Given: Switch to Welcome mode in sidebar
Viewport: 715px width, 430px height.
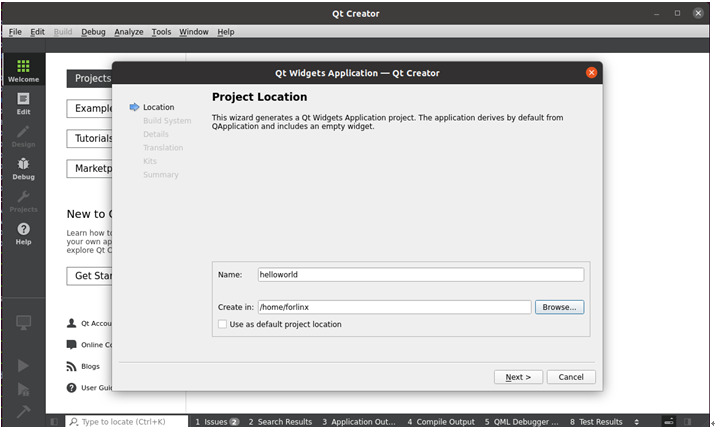Looking at the screenshot, I should [x=23, y=70].
